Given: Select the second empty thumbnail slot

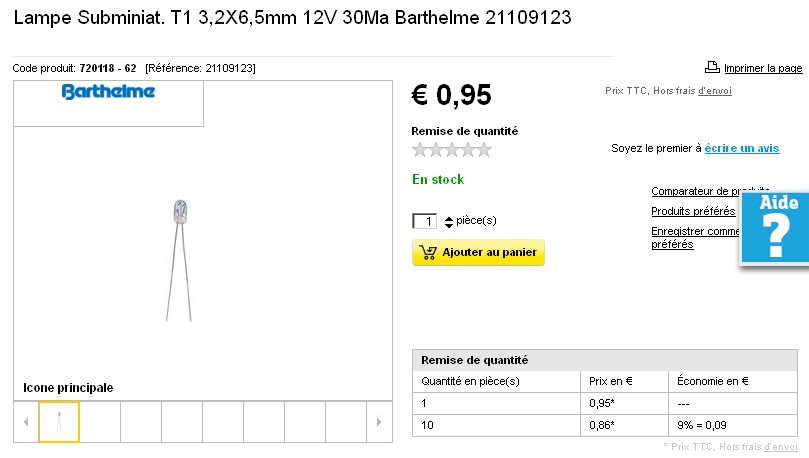Looking at the screenshot, I should click(x=141, y=422).
